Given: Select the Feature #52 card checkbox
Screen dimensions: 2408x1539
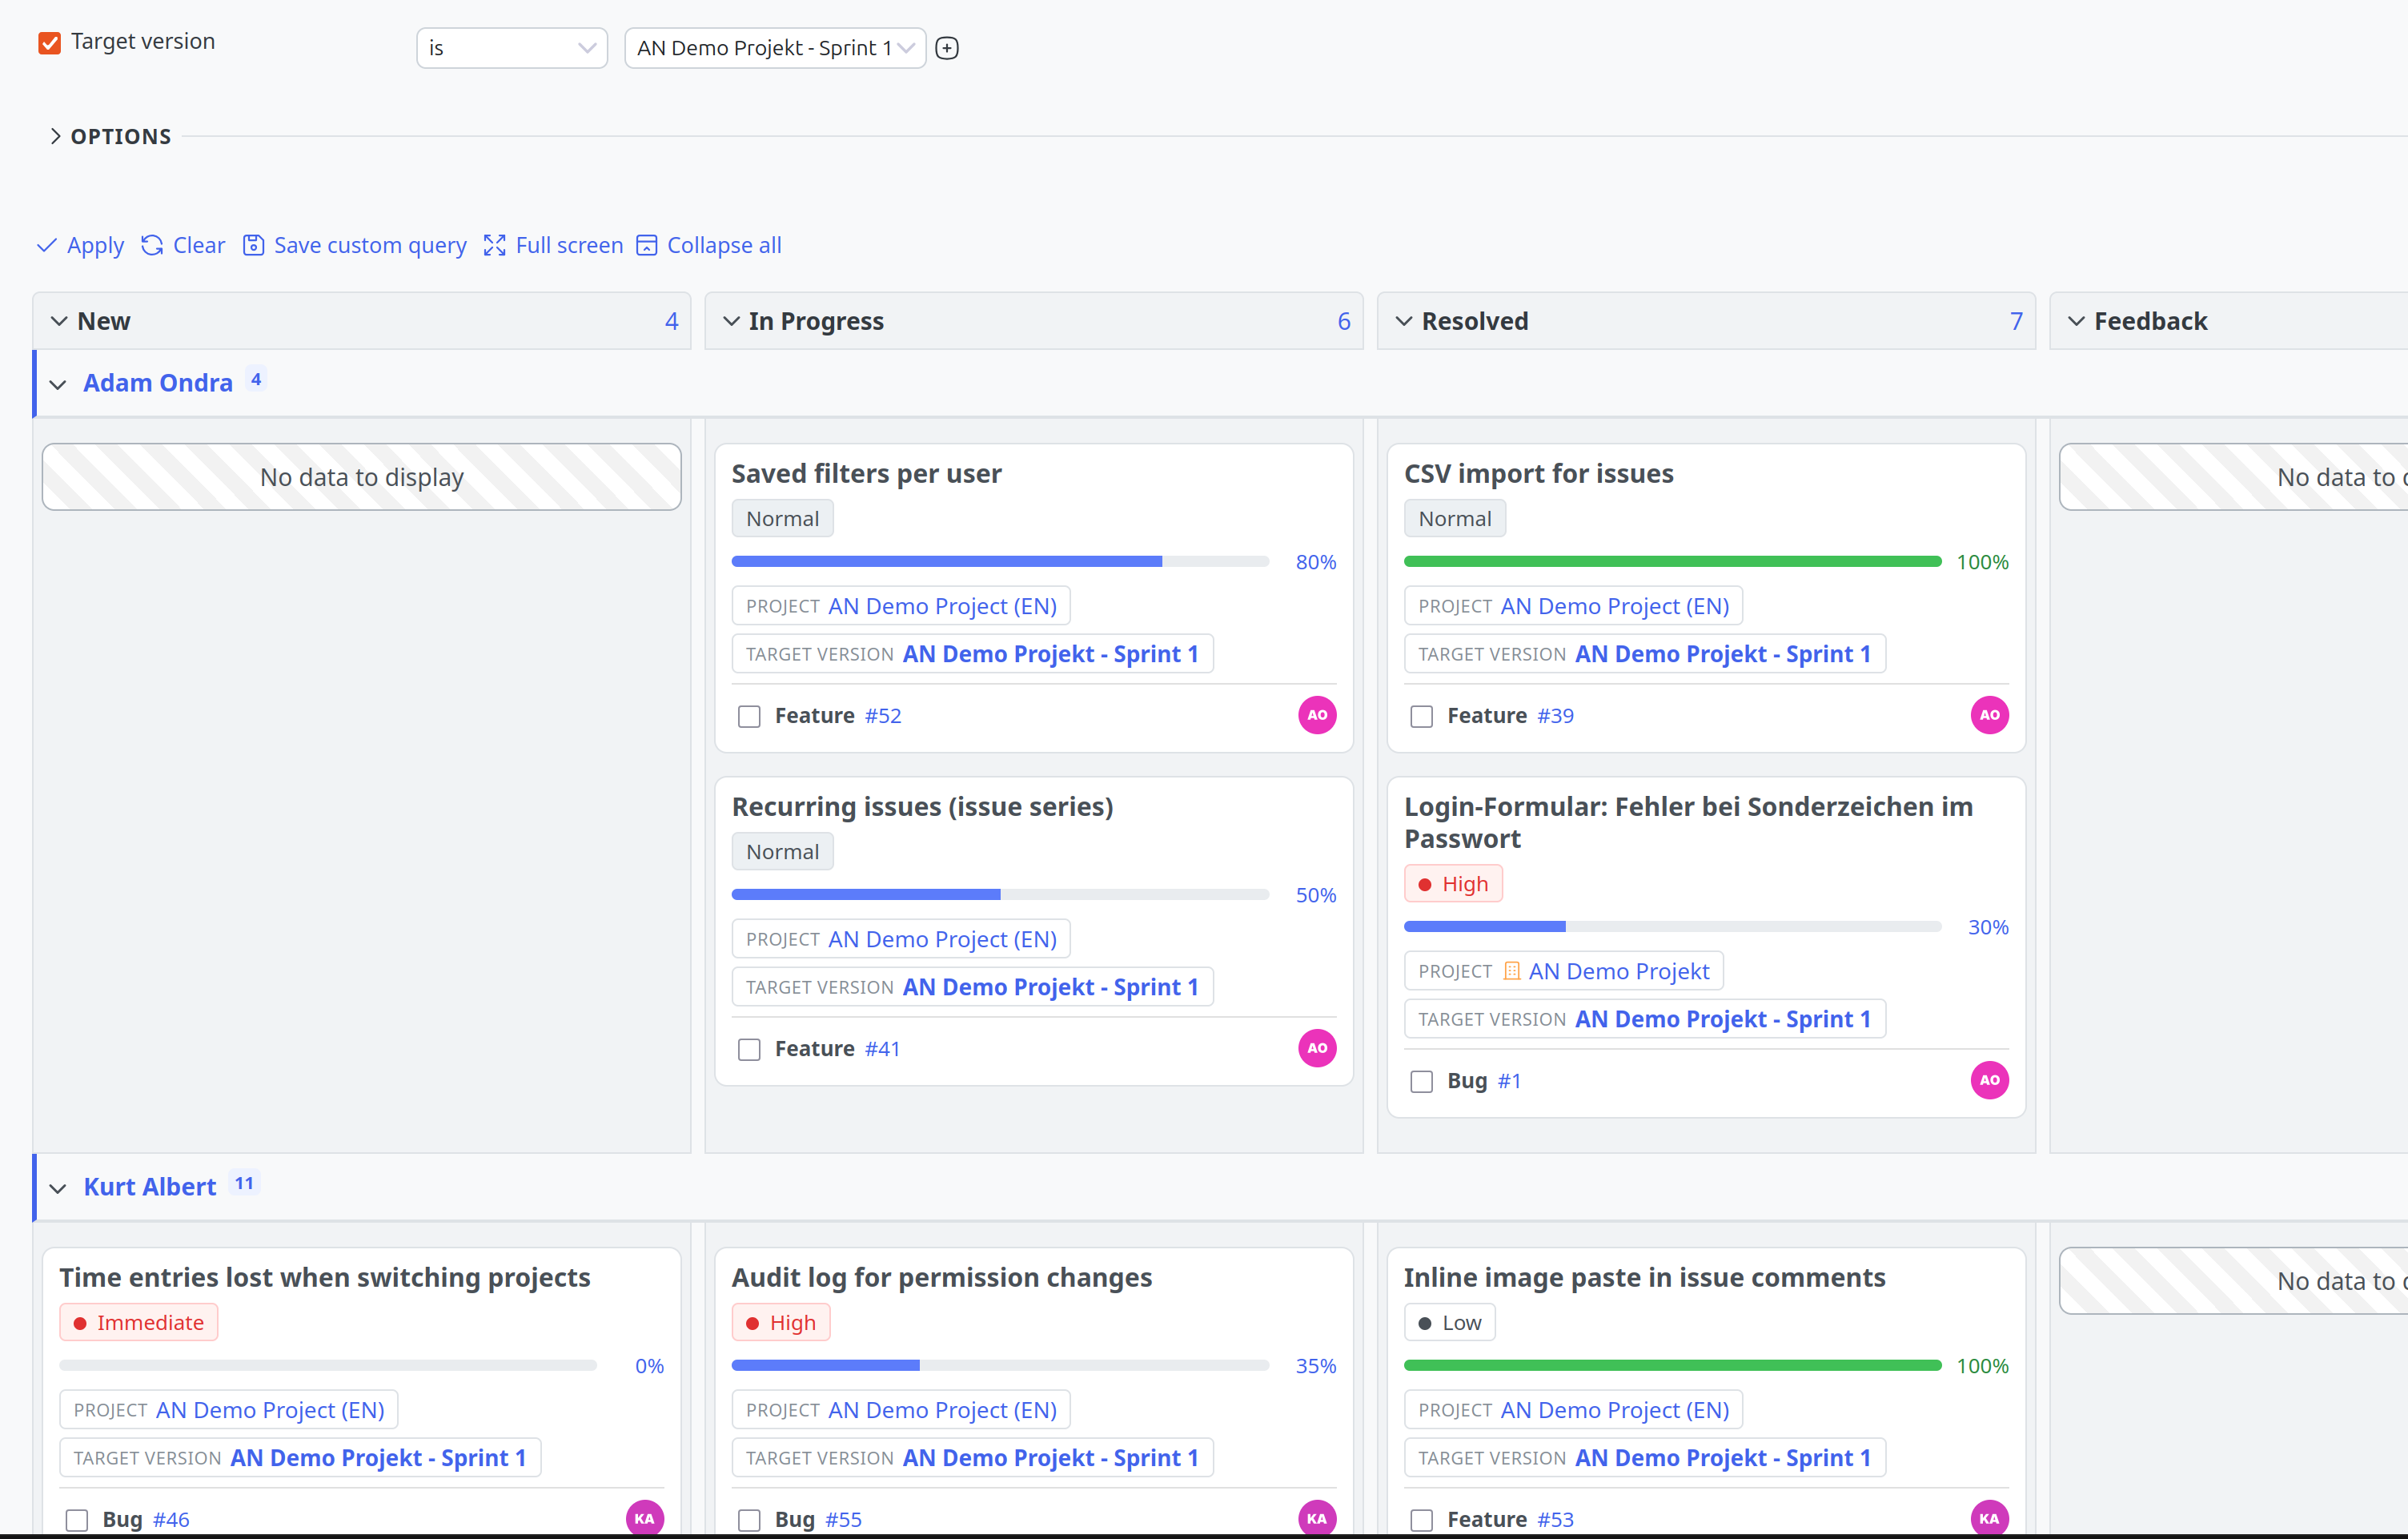Looking at the screenshot, I should coord(749,716).
